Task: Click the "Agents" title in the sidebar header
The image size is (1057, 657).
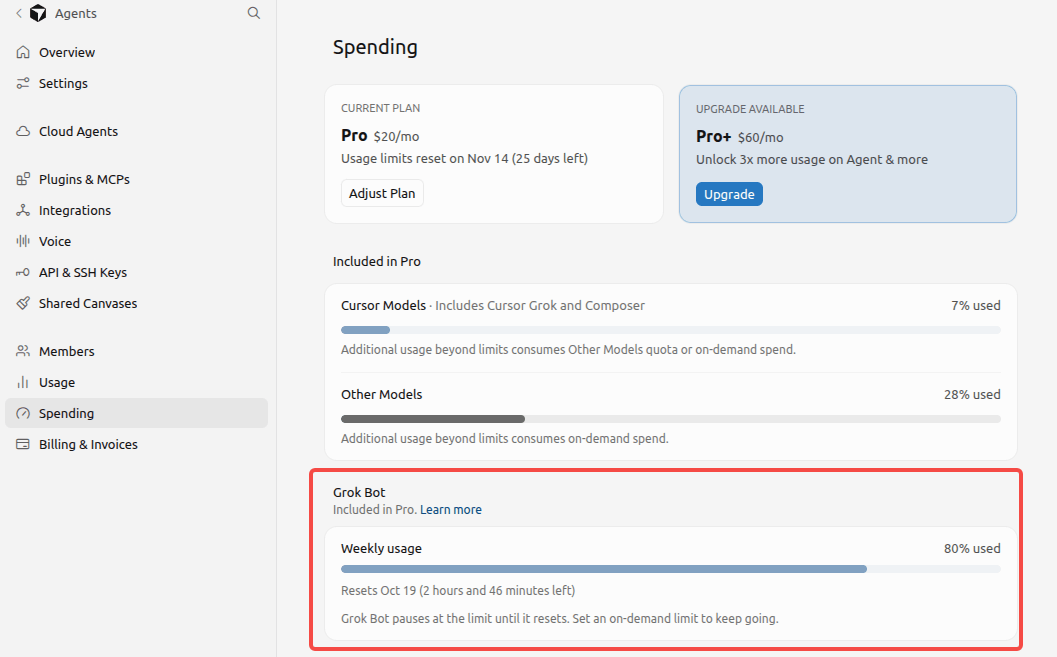Action: (76, 13)
